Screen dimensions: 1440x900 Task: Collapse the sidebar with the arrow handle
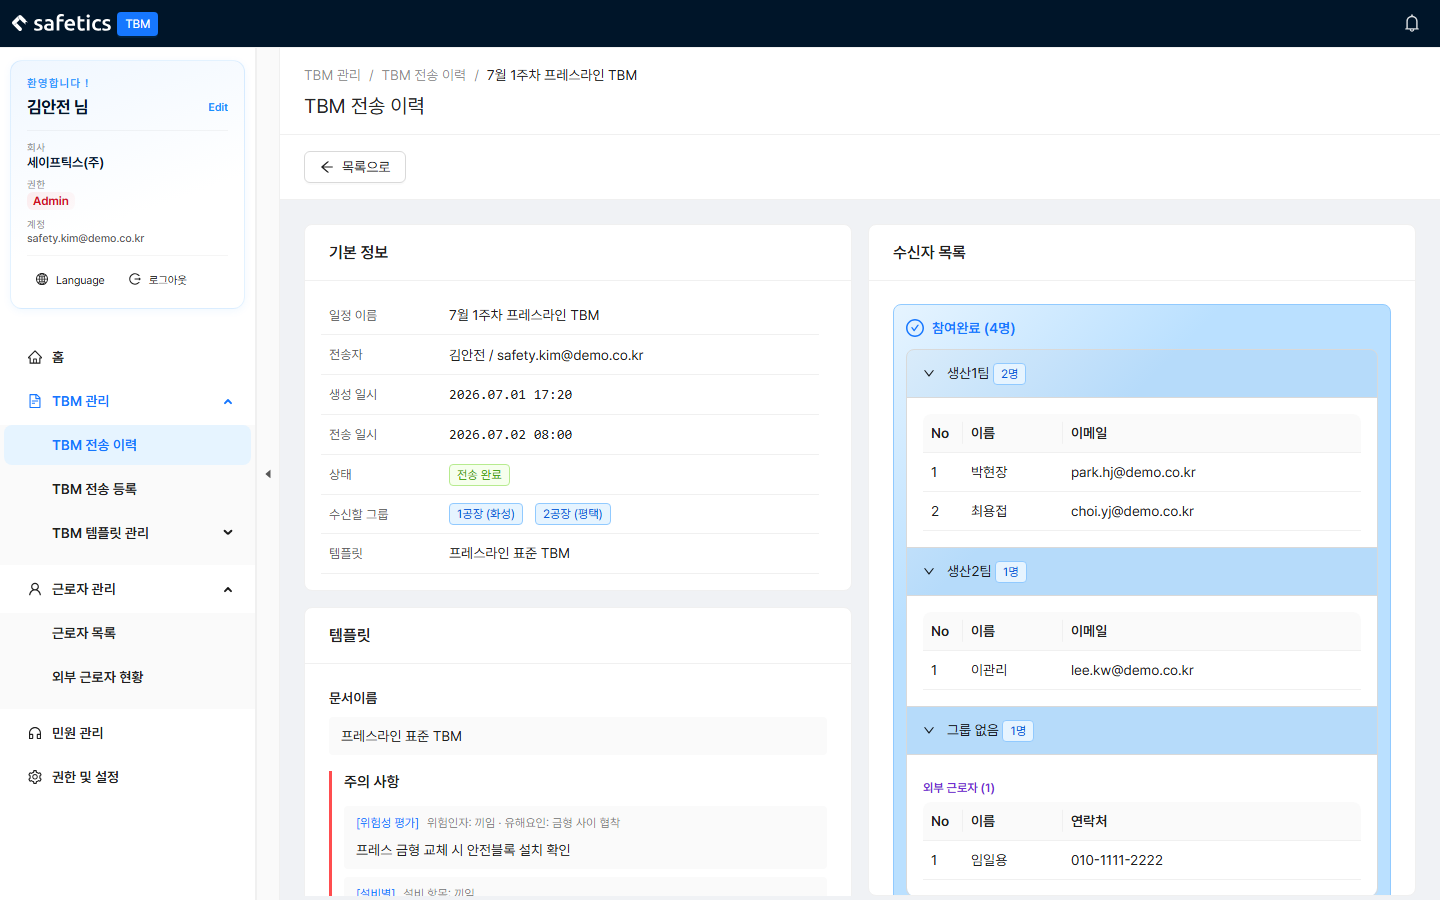(268, 474)
